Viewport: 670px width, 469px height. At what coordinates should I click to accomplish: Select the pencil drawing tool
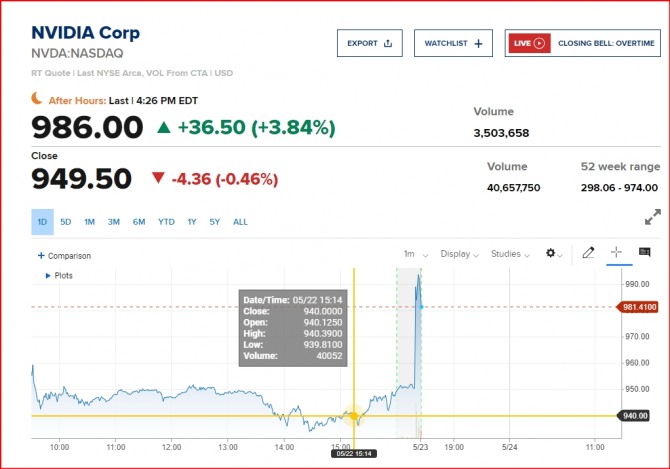coord(588,254)
